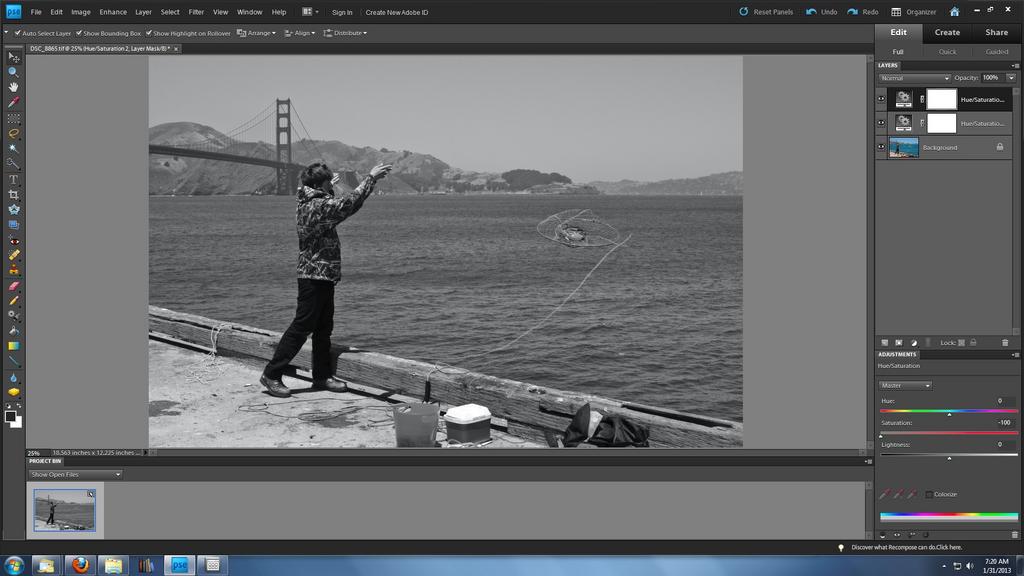
Task: Select the photo thumbnail in Project Bin
Action: coord(65,510)
